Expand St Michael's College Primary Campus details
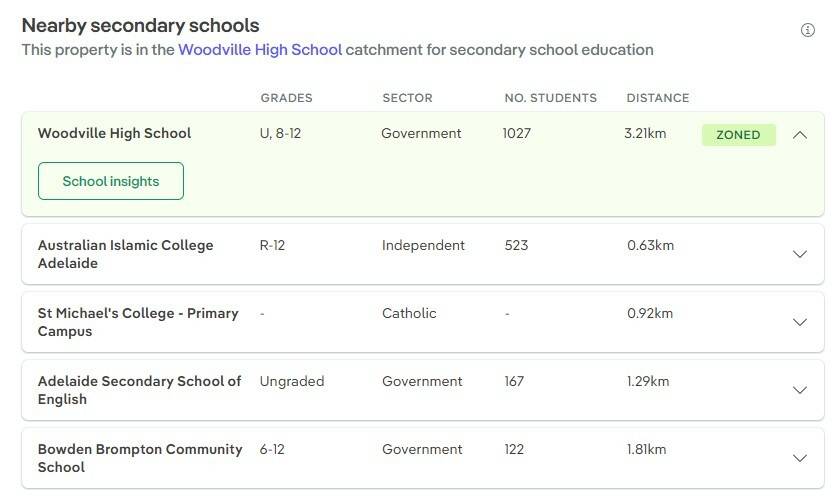This screenshot has height=497, width=837. click(x=799, y=322)
